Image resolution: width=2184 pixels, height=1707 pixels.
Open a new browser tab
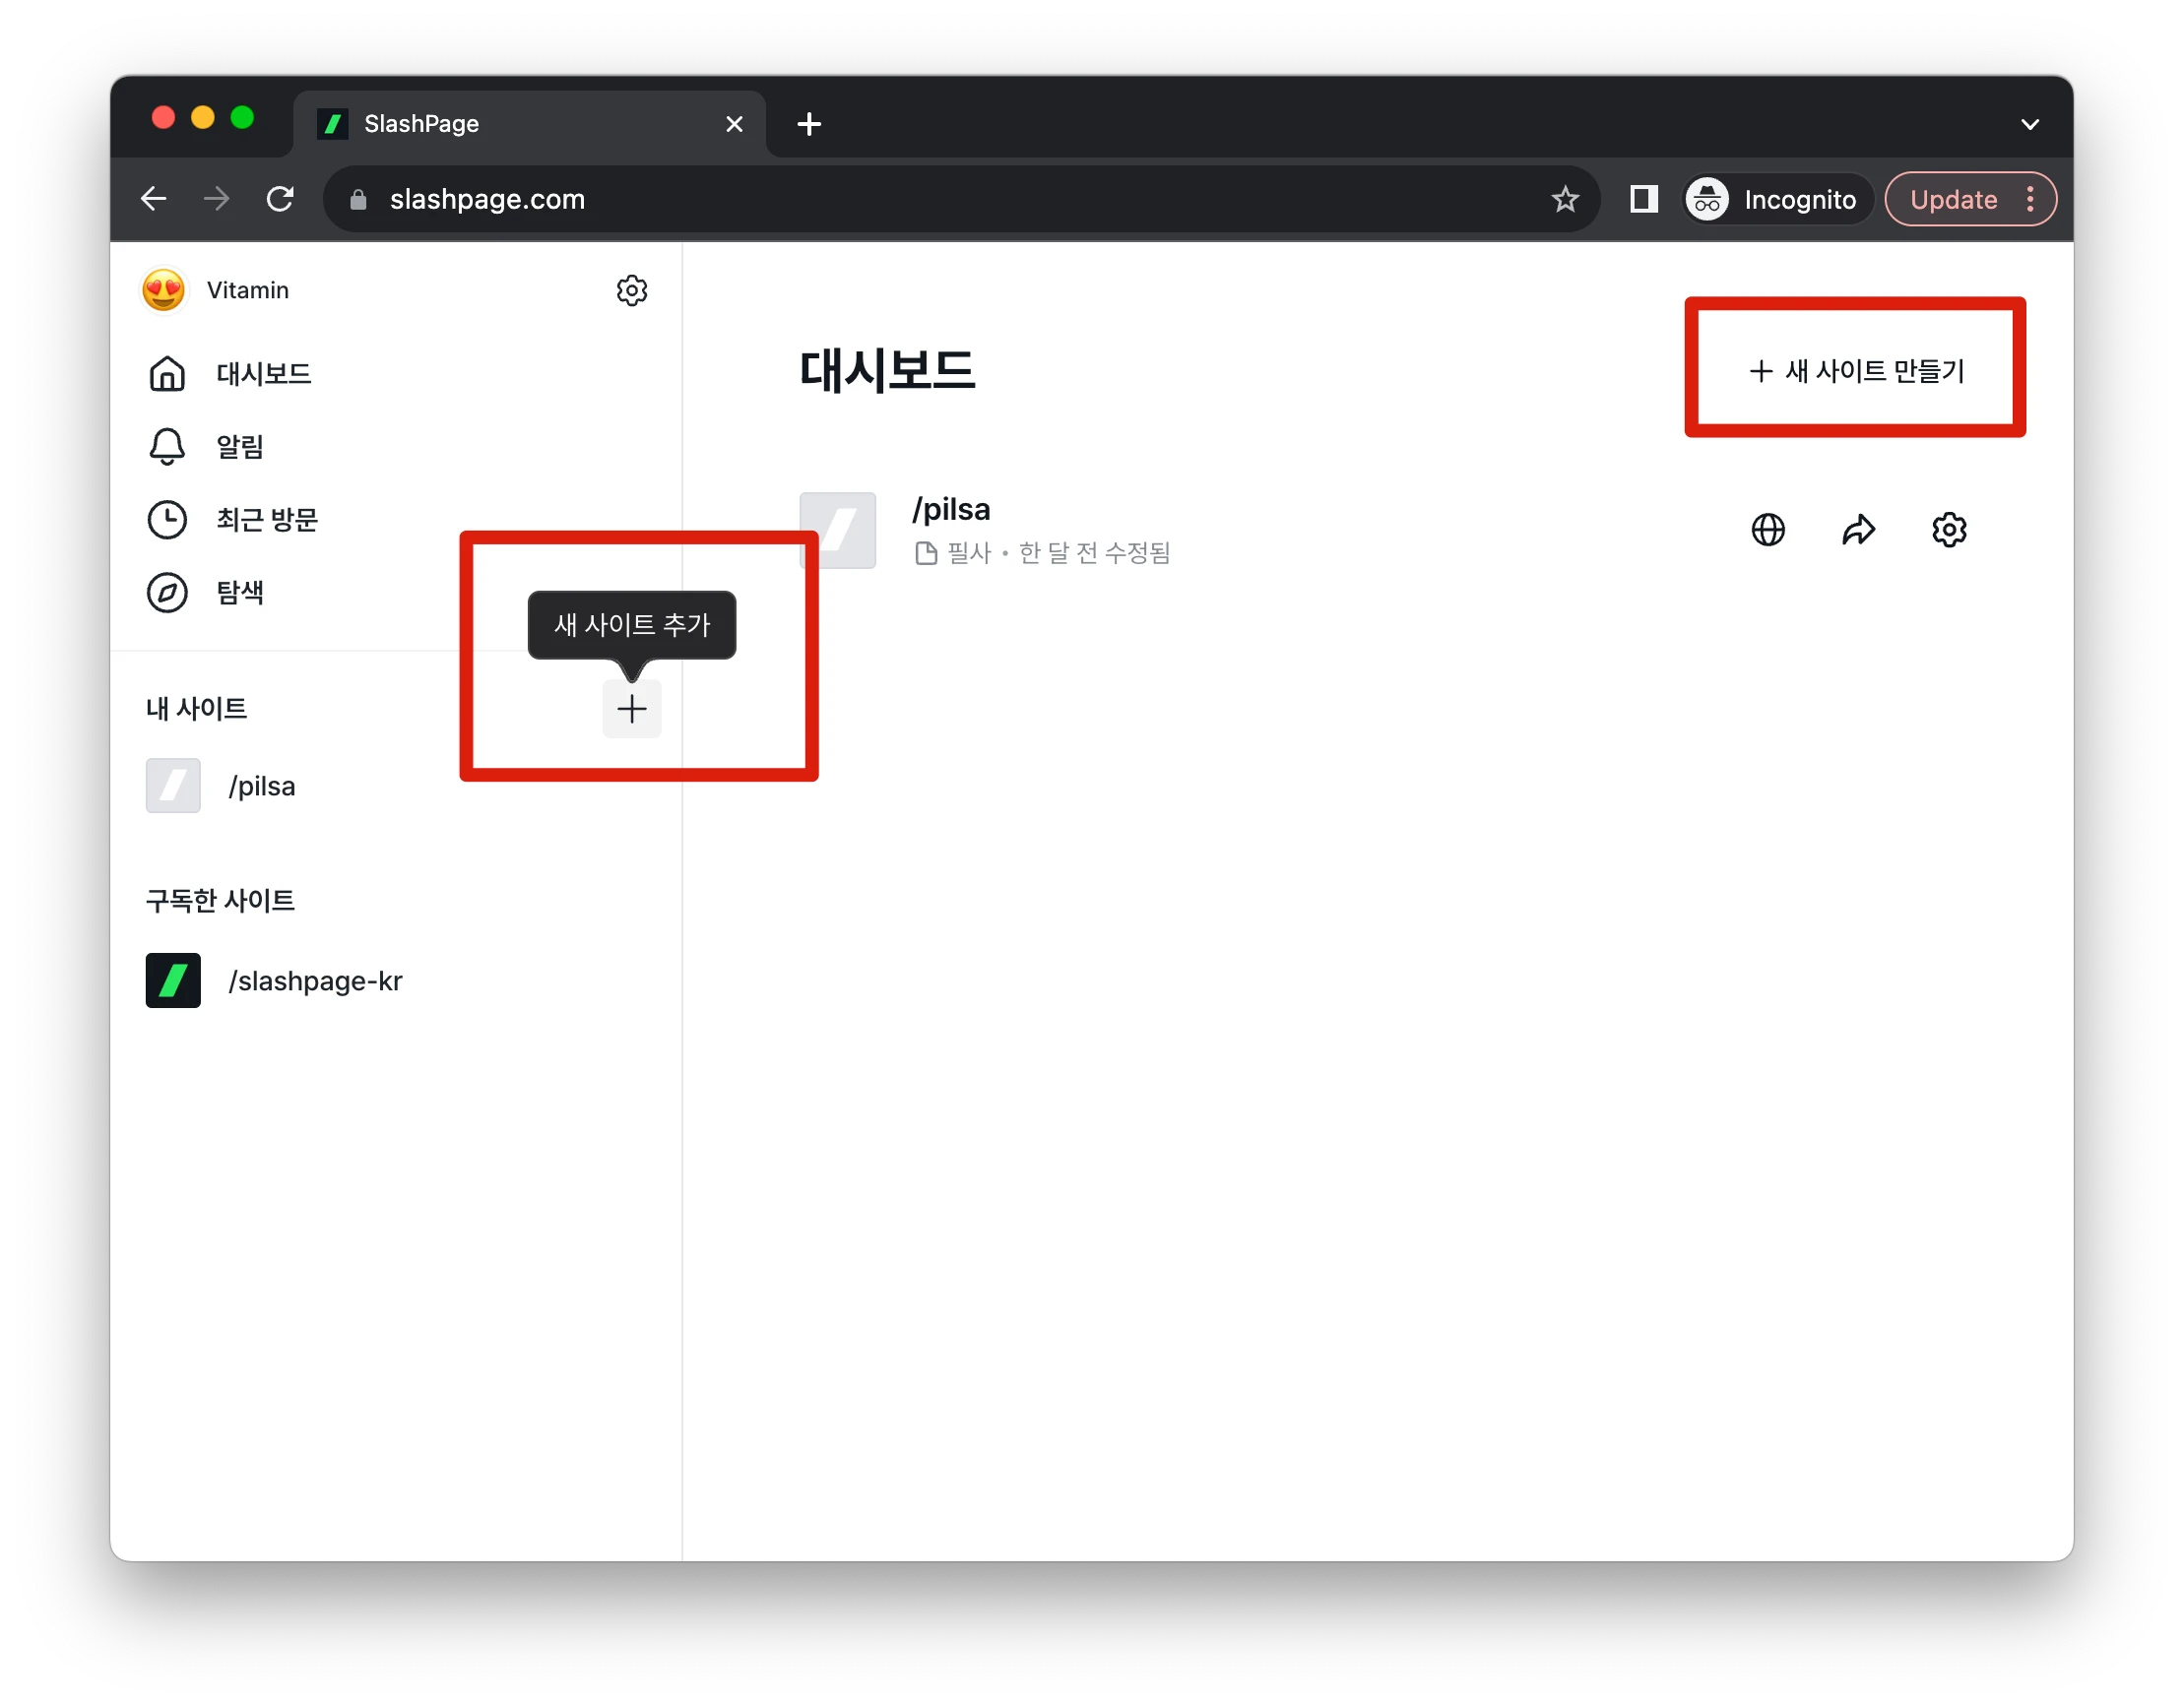click(x=808, y=124)
